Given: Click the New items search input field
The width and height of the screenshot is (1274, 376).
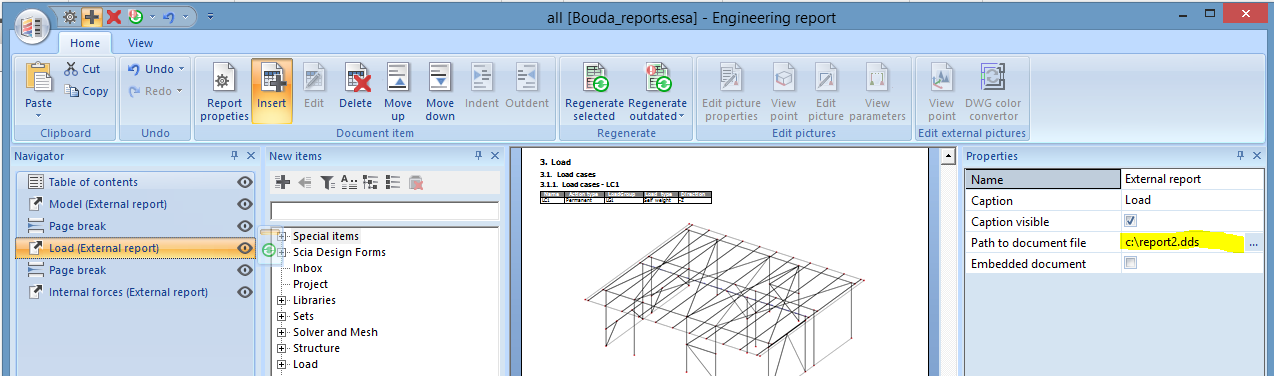Looking at the screenshot, I should pyautogui.click(x=384, y=211).
